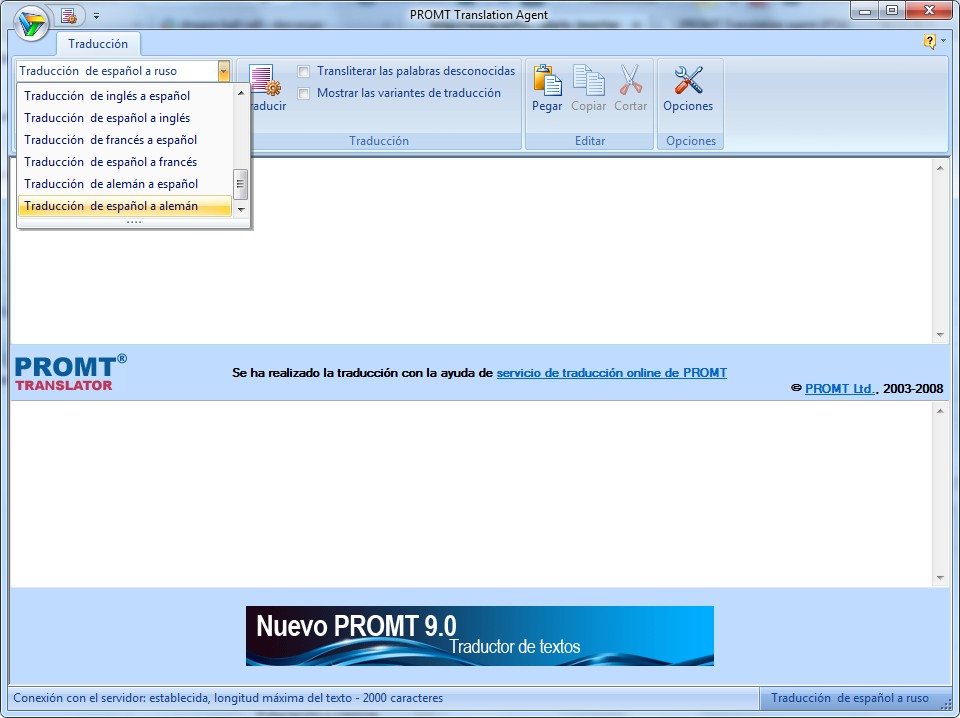Select Traducción de inglés a español
This screenshot has height=718, width=960.
(x=125, y=96)
